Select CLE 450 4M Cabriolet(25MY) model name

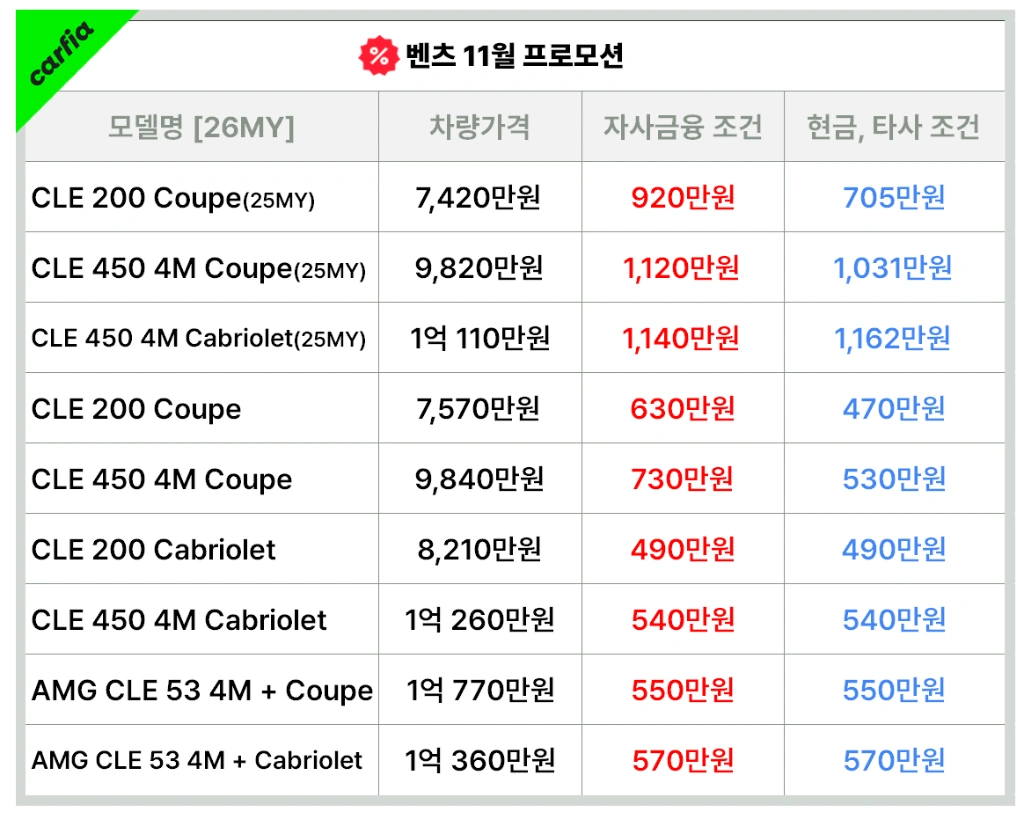tap(198, 339)
